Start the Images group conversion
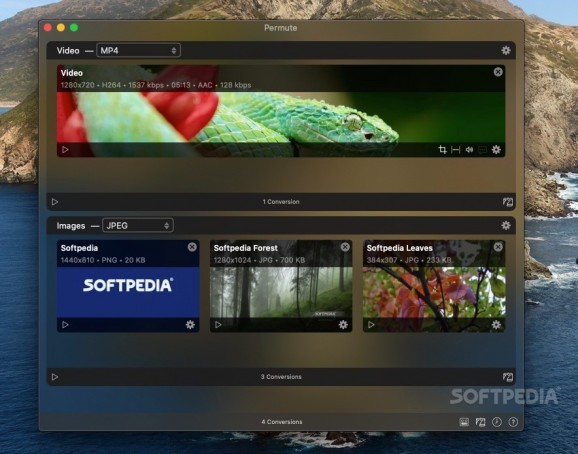The width and height of the screenshot is (578, 454). (55, 377)
